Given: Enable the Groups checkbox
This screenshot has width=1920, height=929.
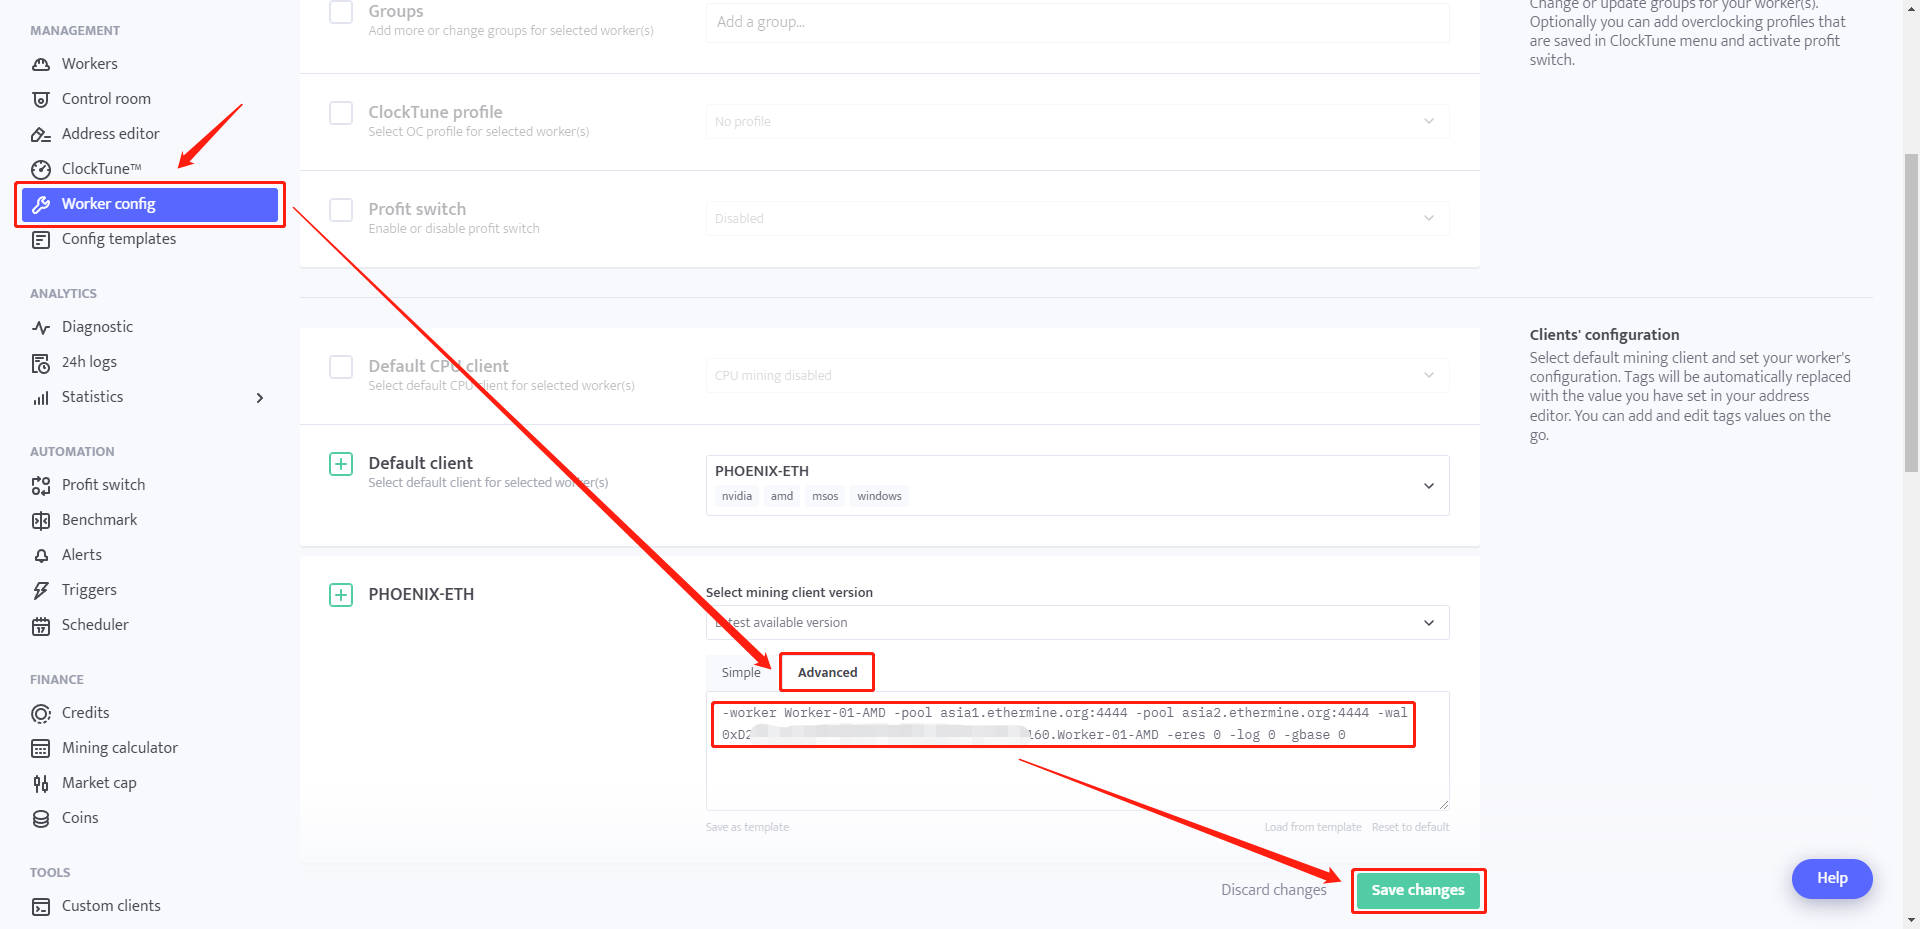Looking at the screenshot, I should tap(341, 12).
